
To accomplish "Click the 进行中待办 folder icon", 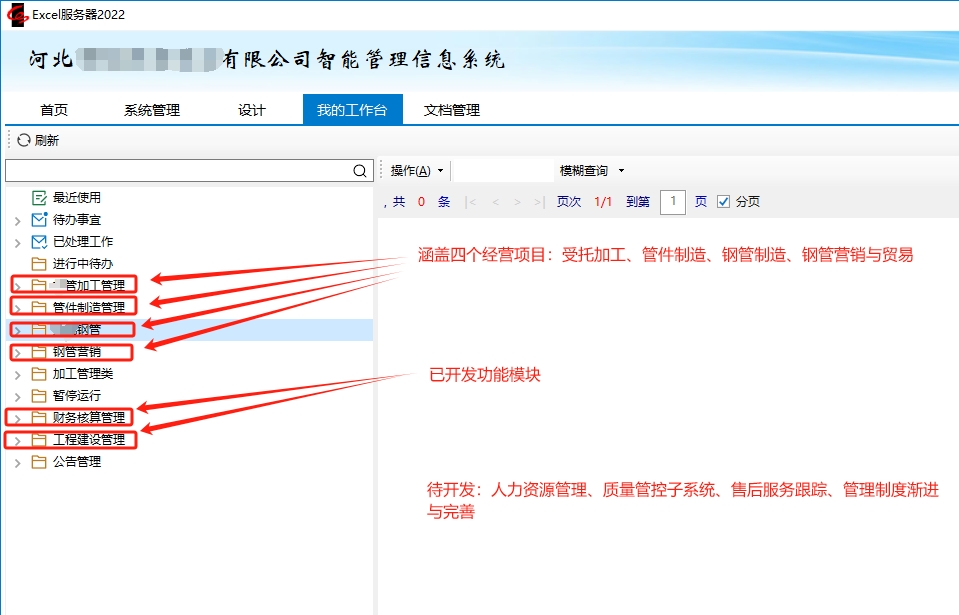I will click(39, 264).
